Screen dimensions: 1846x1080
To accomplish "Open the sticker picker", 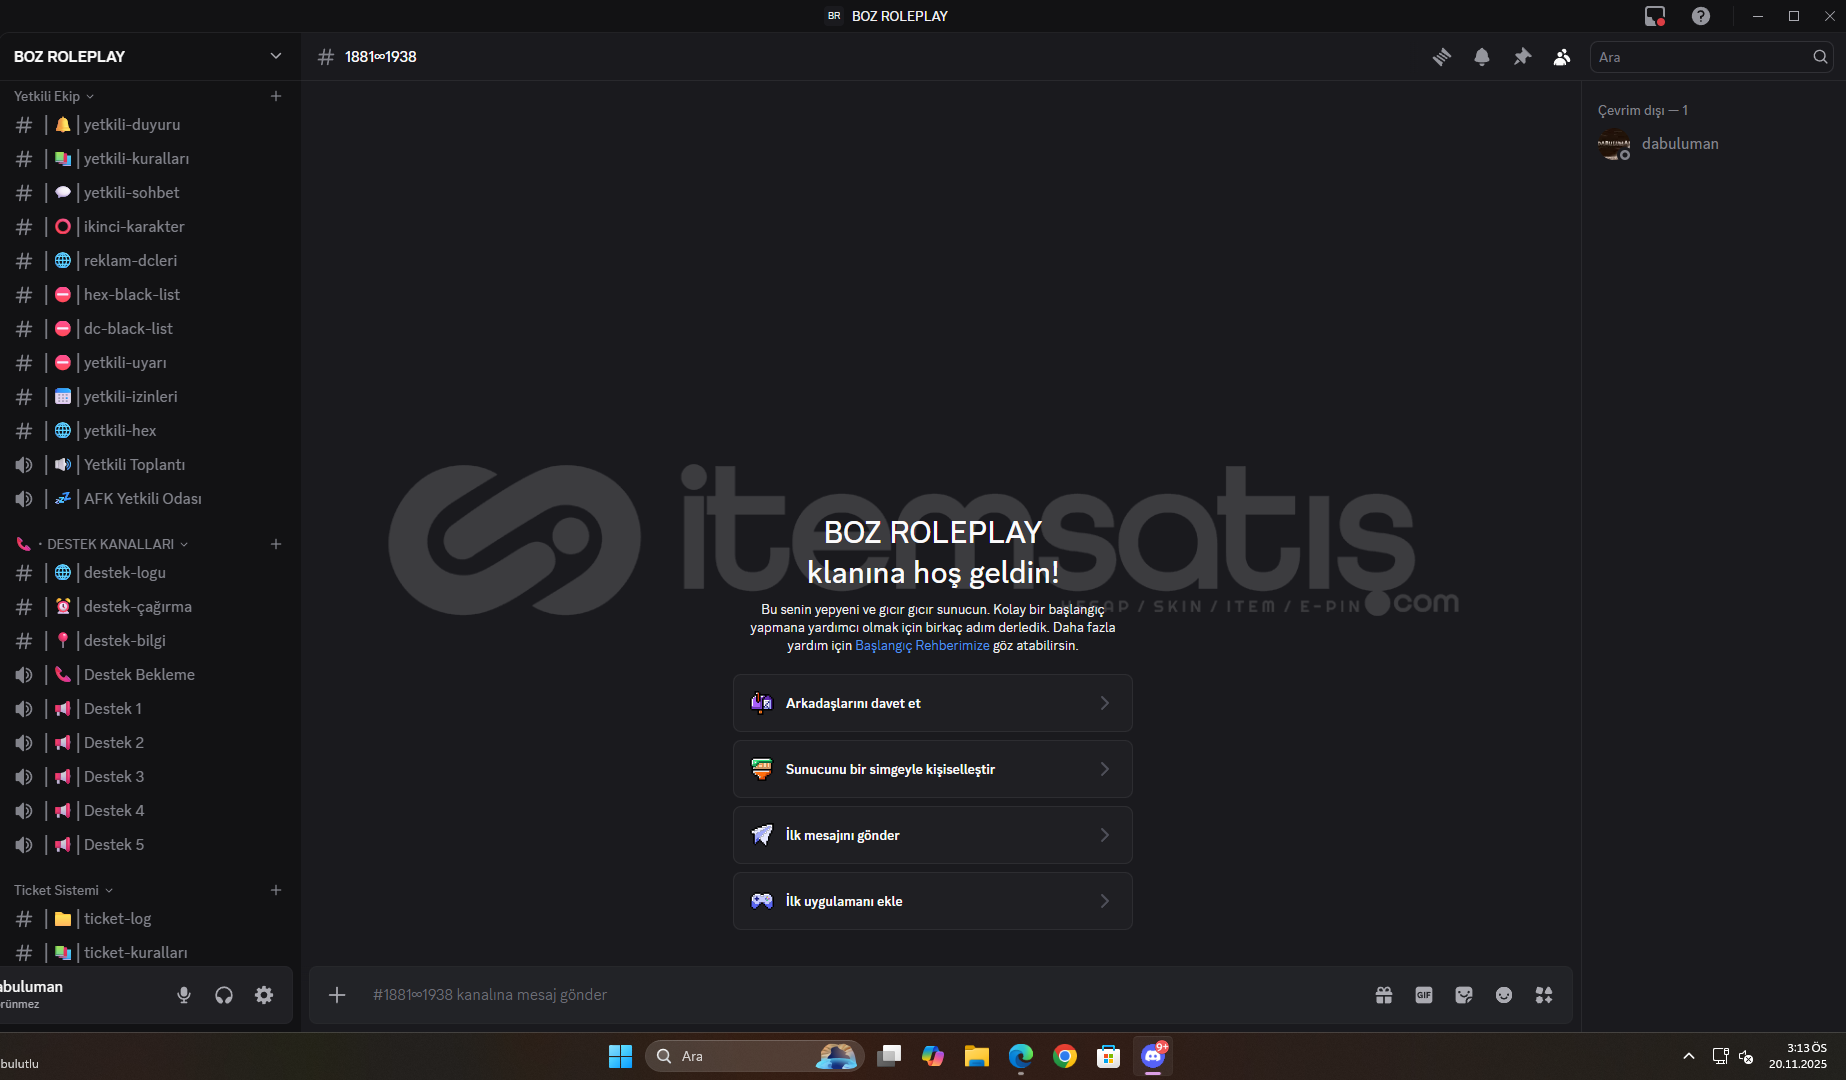I will pyautogui.click(x=1464, y=995).
